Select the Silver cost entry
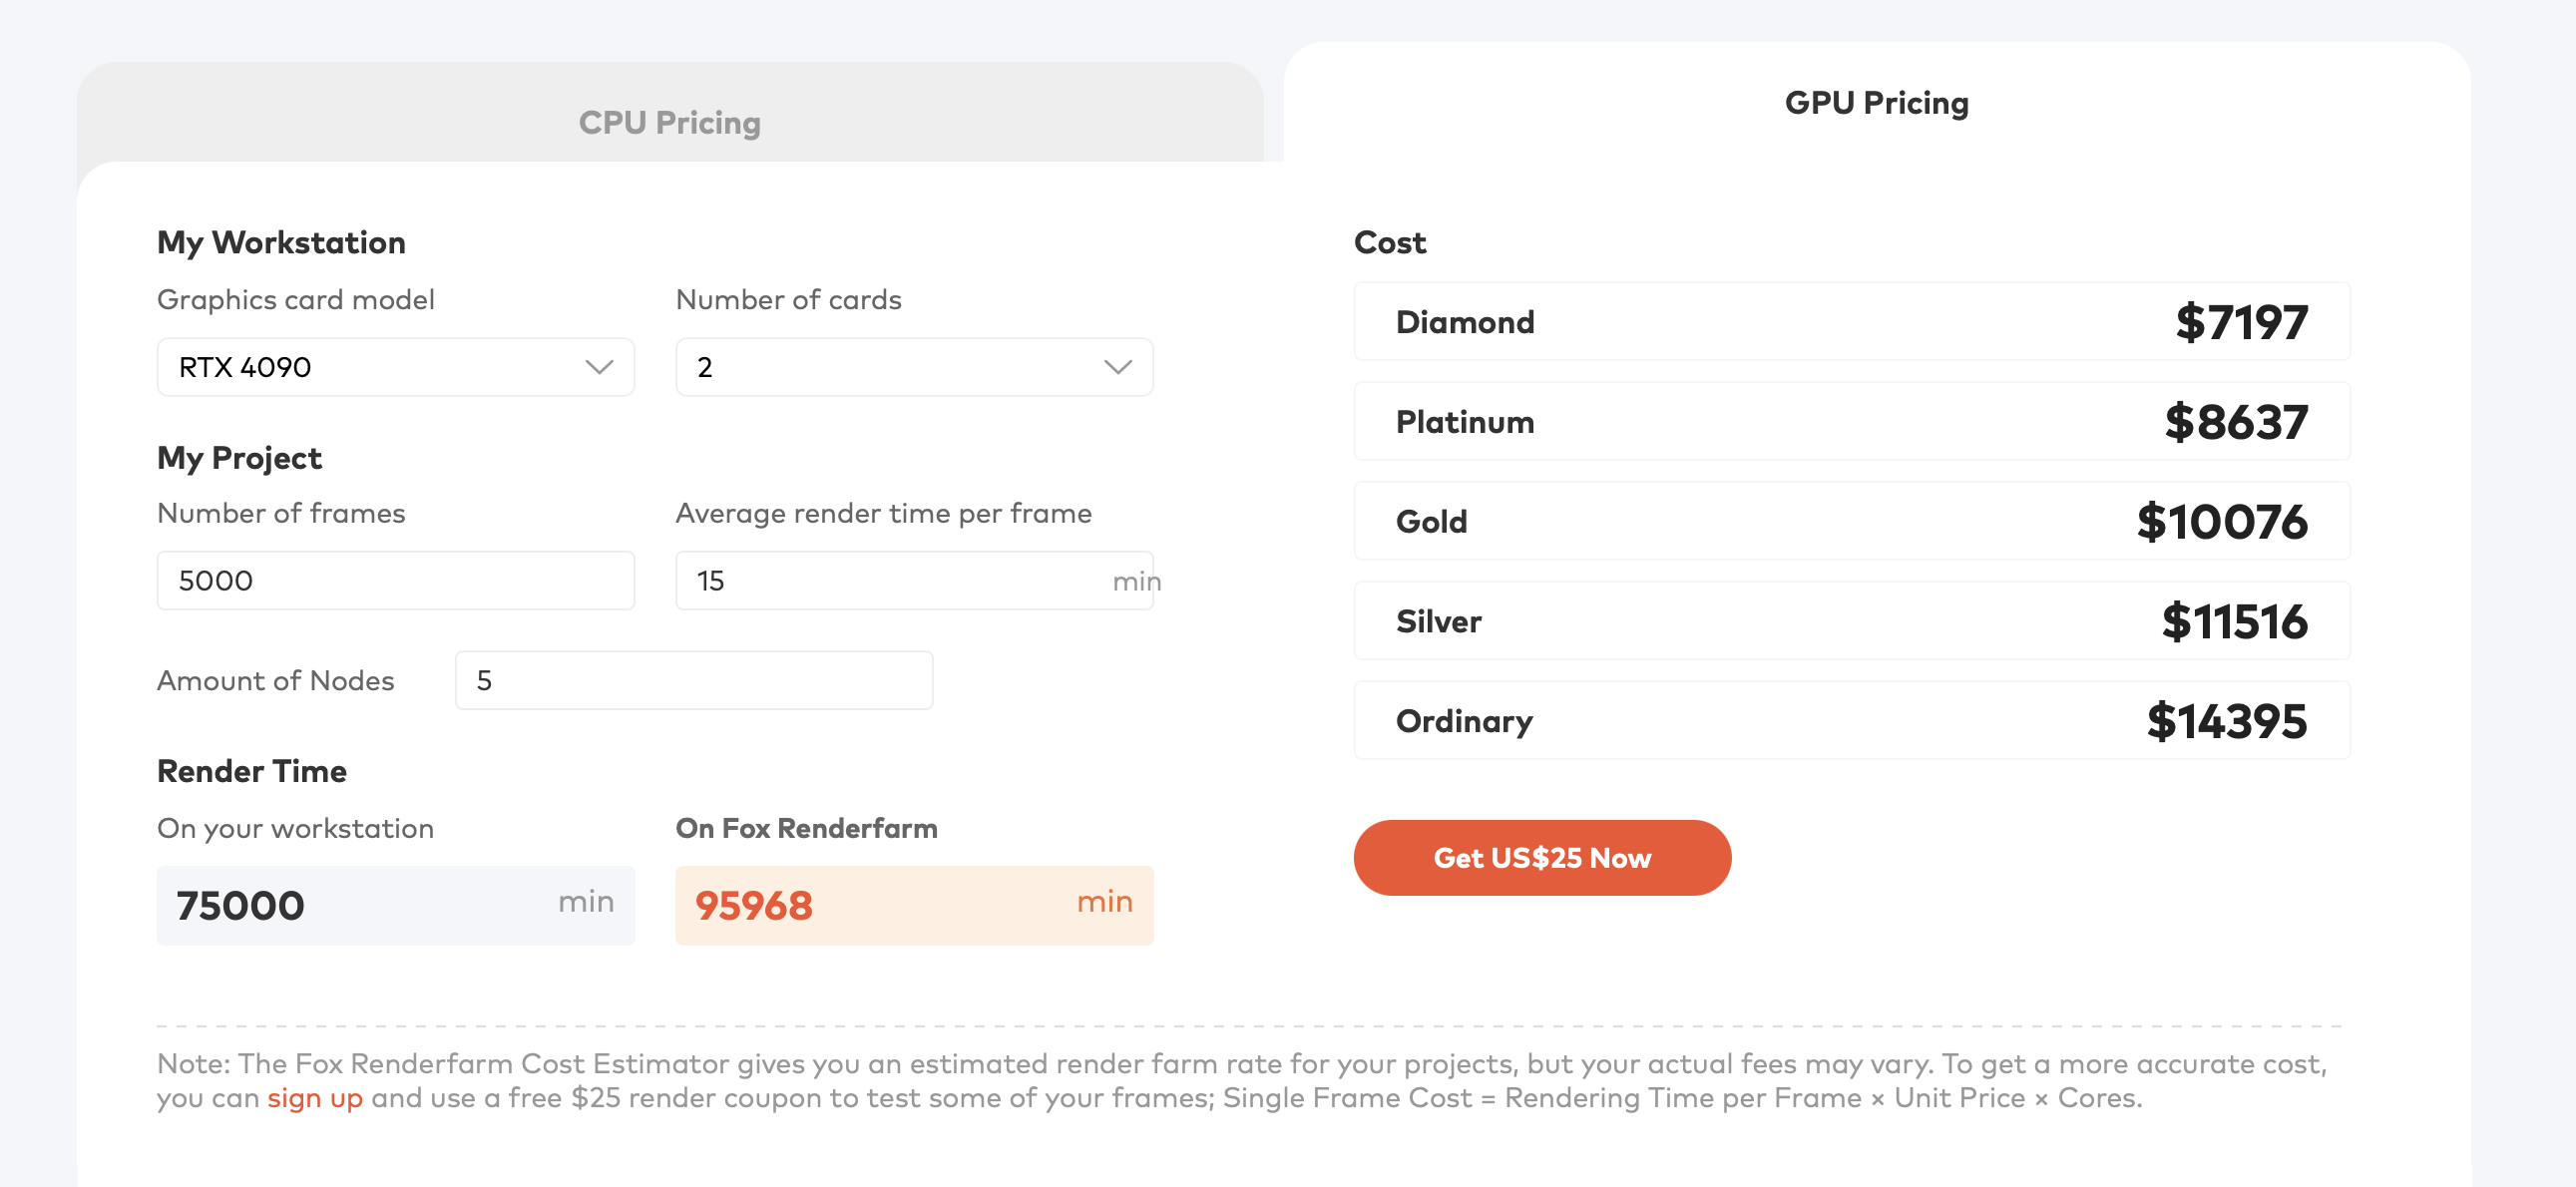The image size is (2576, 1187). point(1851,620)
